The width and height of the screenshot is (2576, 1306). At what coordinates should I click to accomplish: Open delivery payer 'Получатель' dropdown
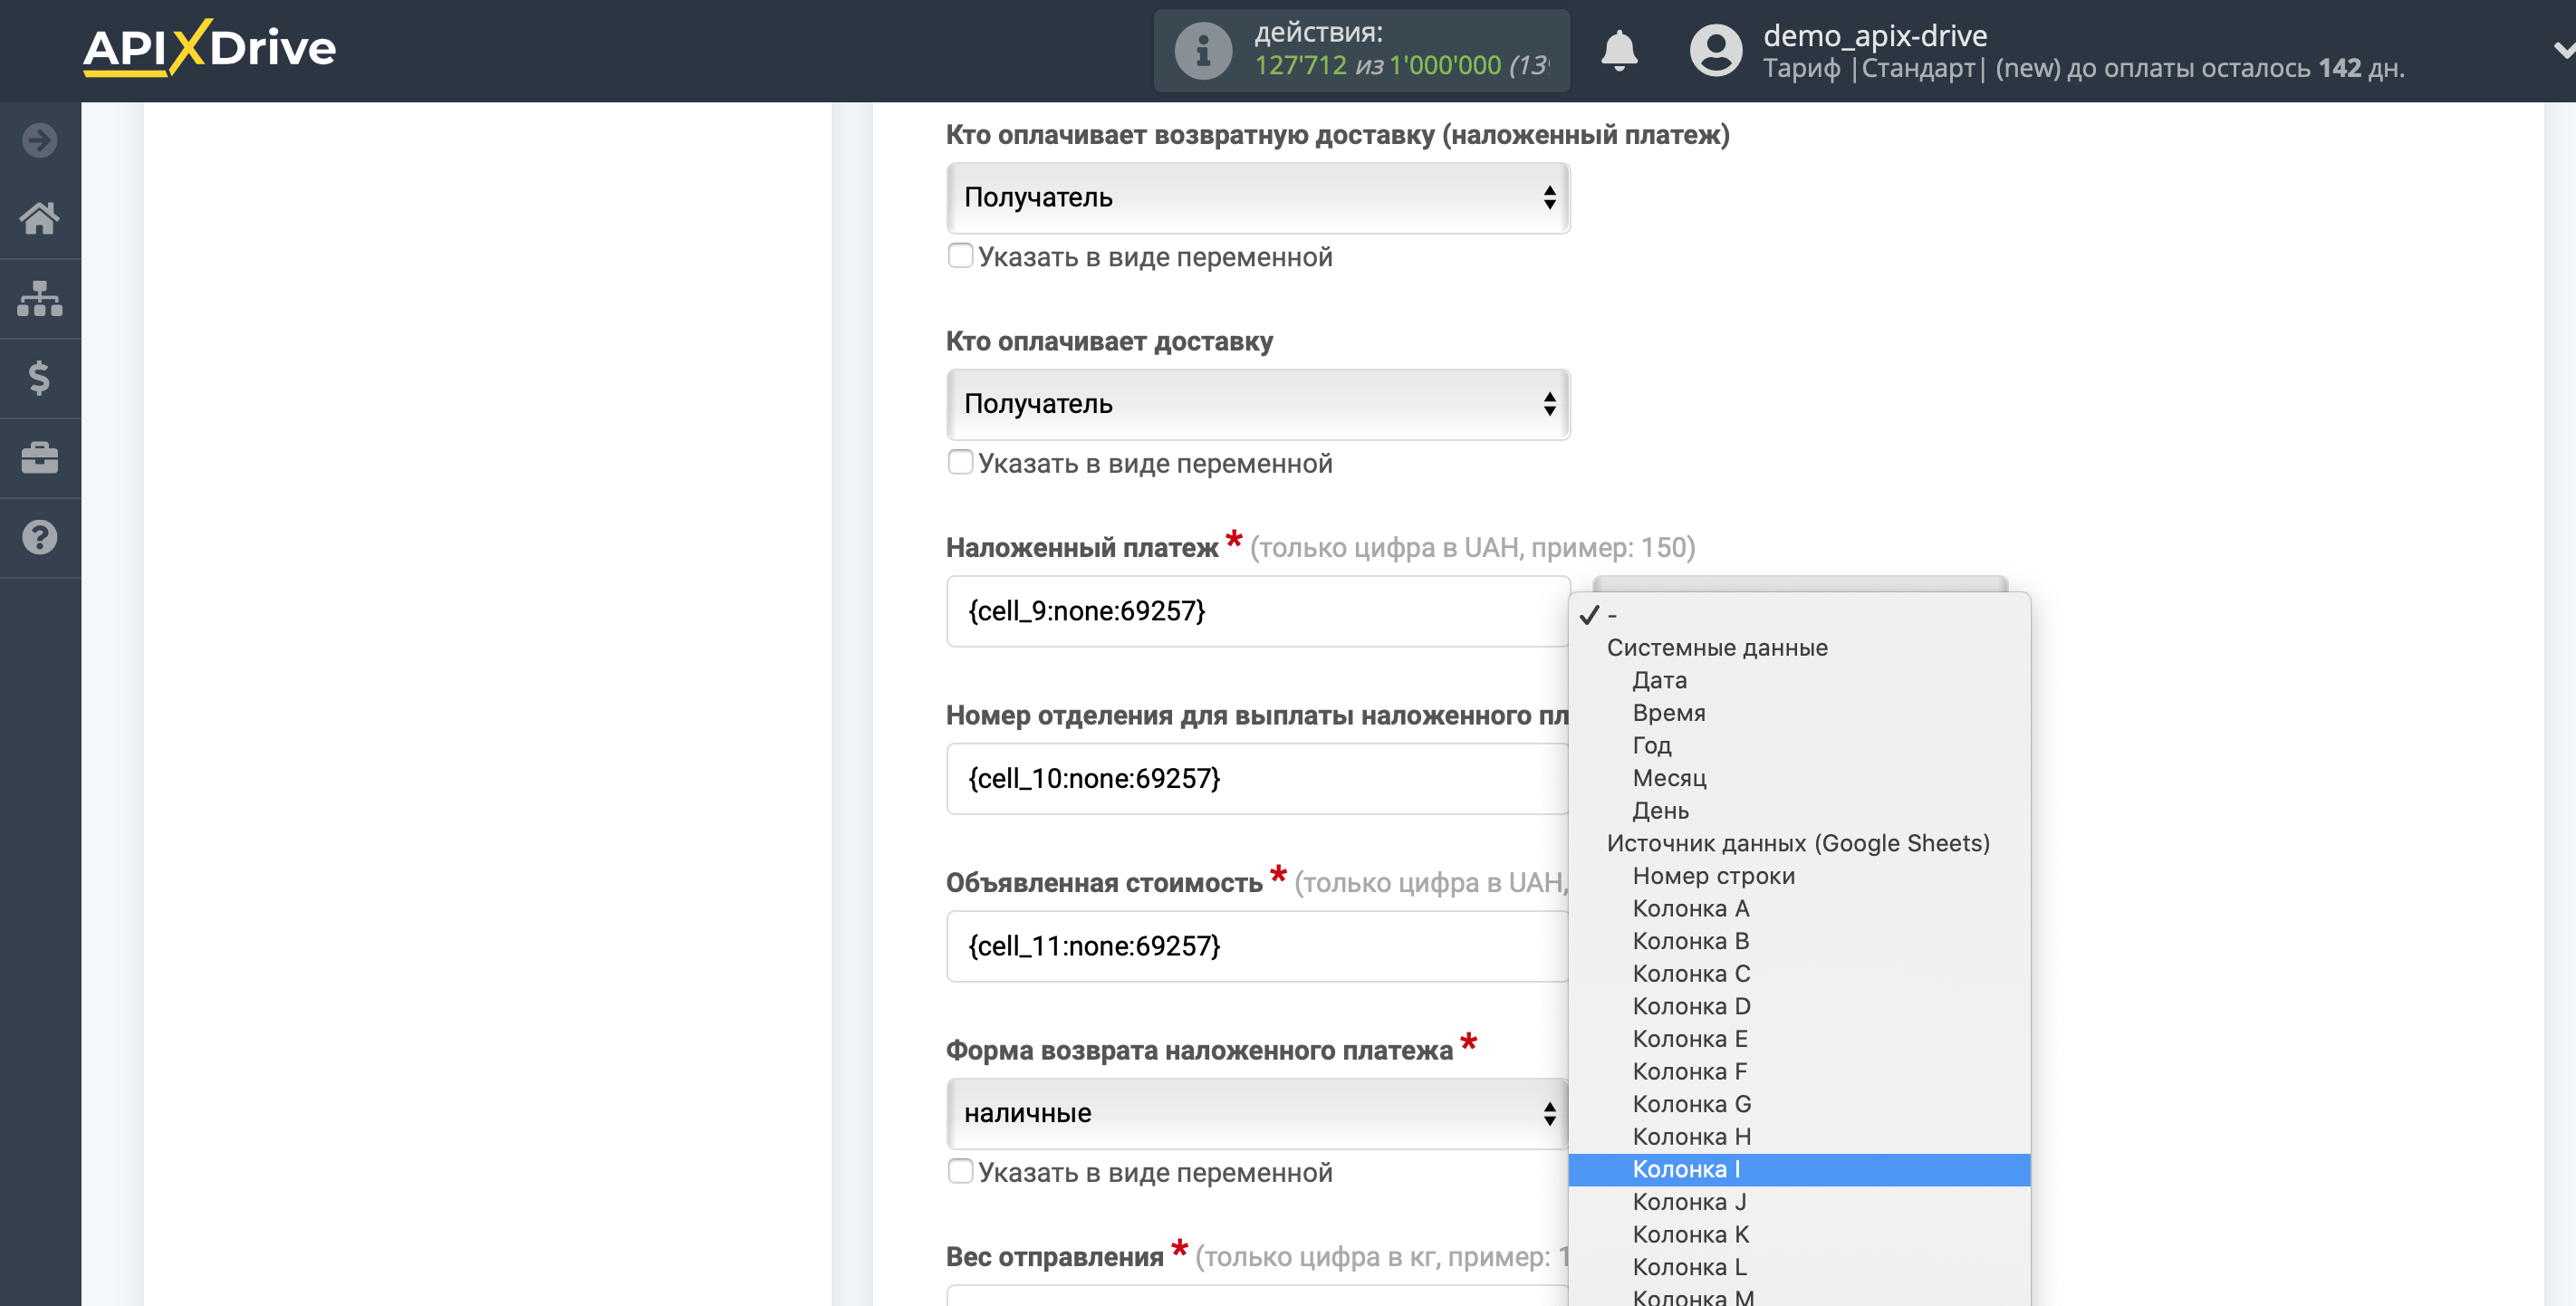coord(1258,404)
